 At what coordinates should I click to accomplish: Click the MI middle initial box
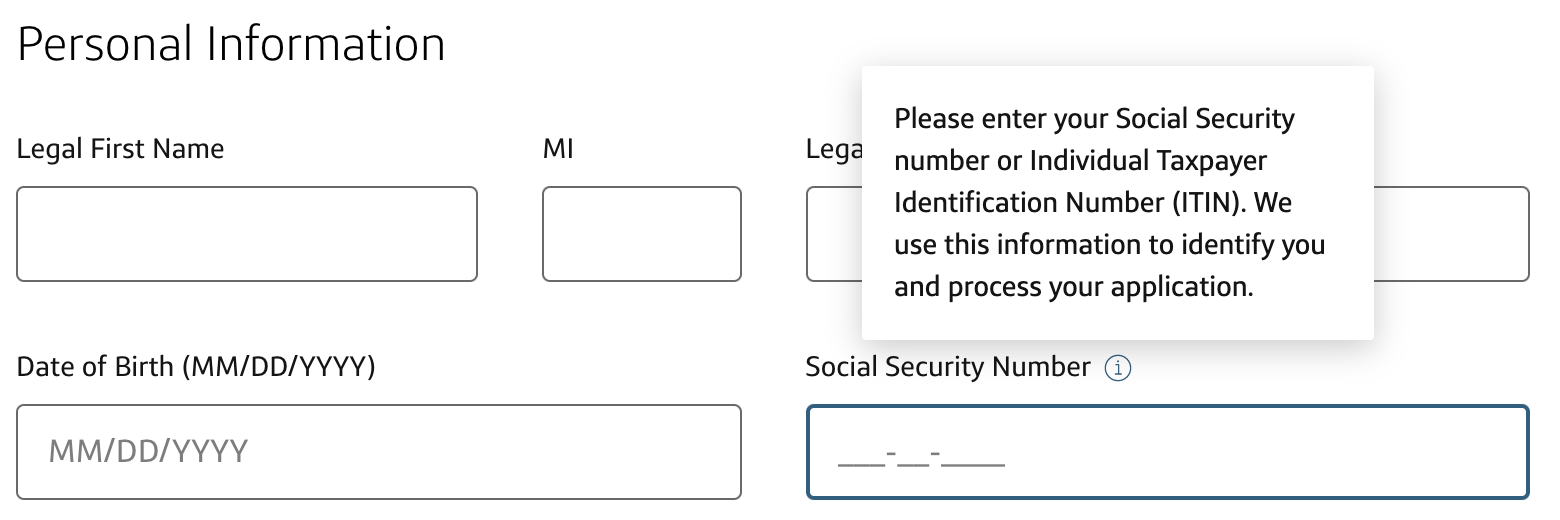641,234
